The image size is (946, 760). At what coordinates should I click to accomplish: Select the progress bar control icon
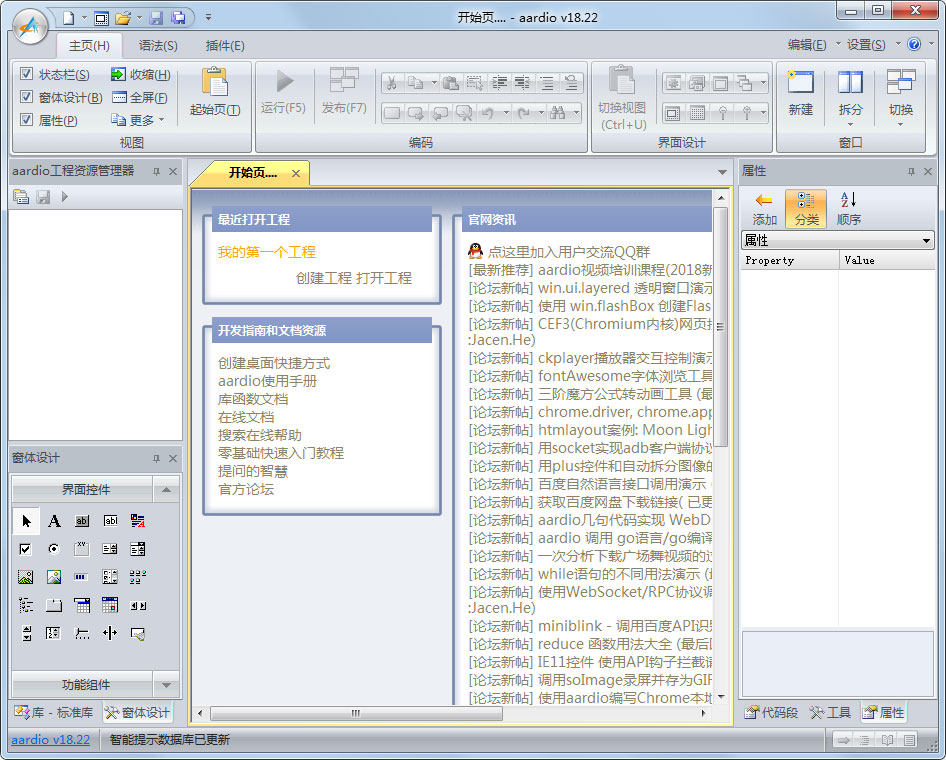click(x=81, y=577)
